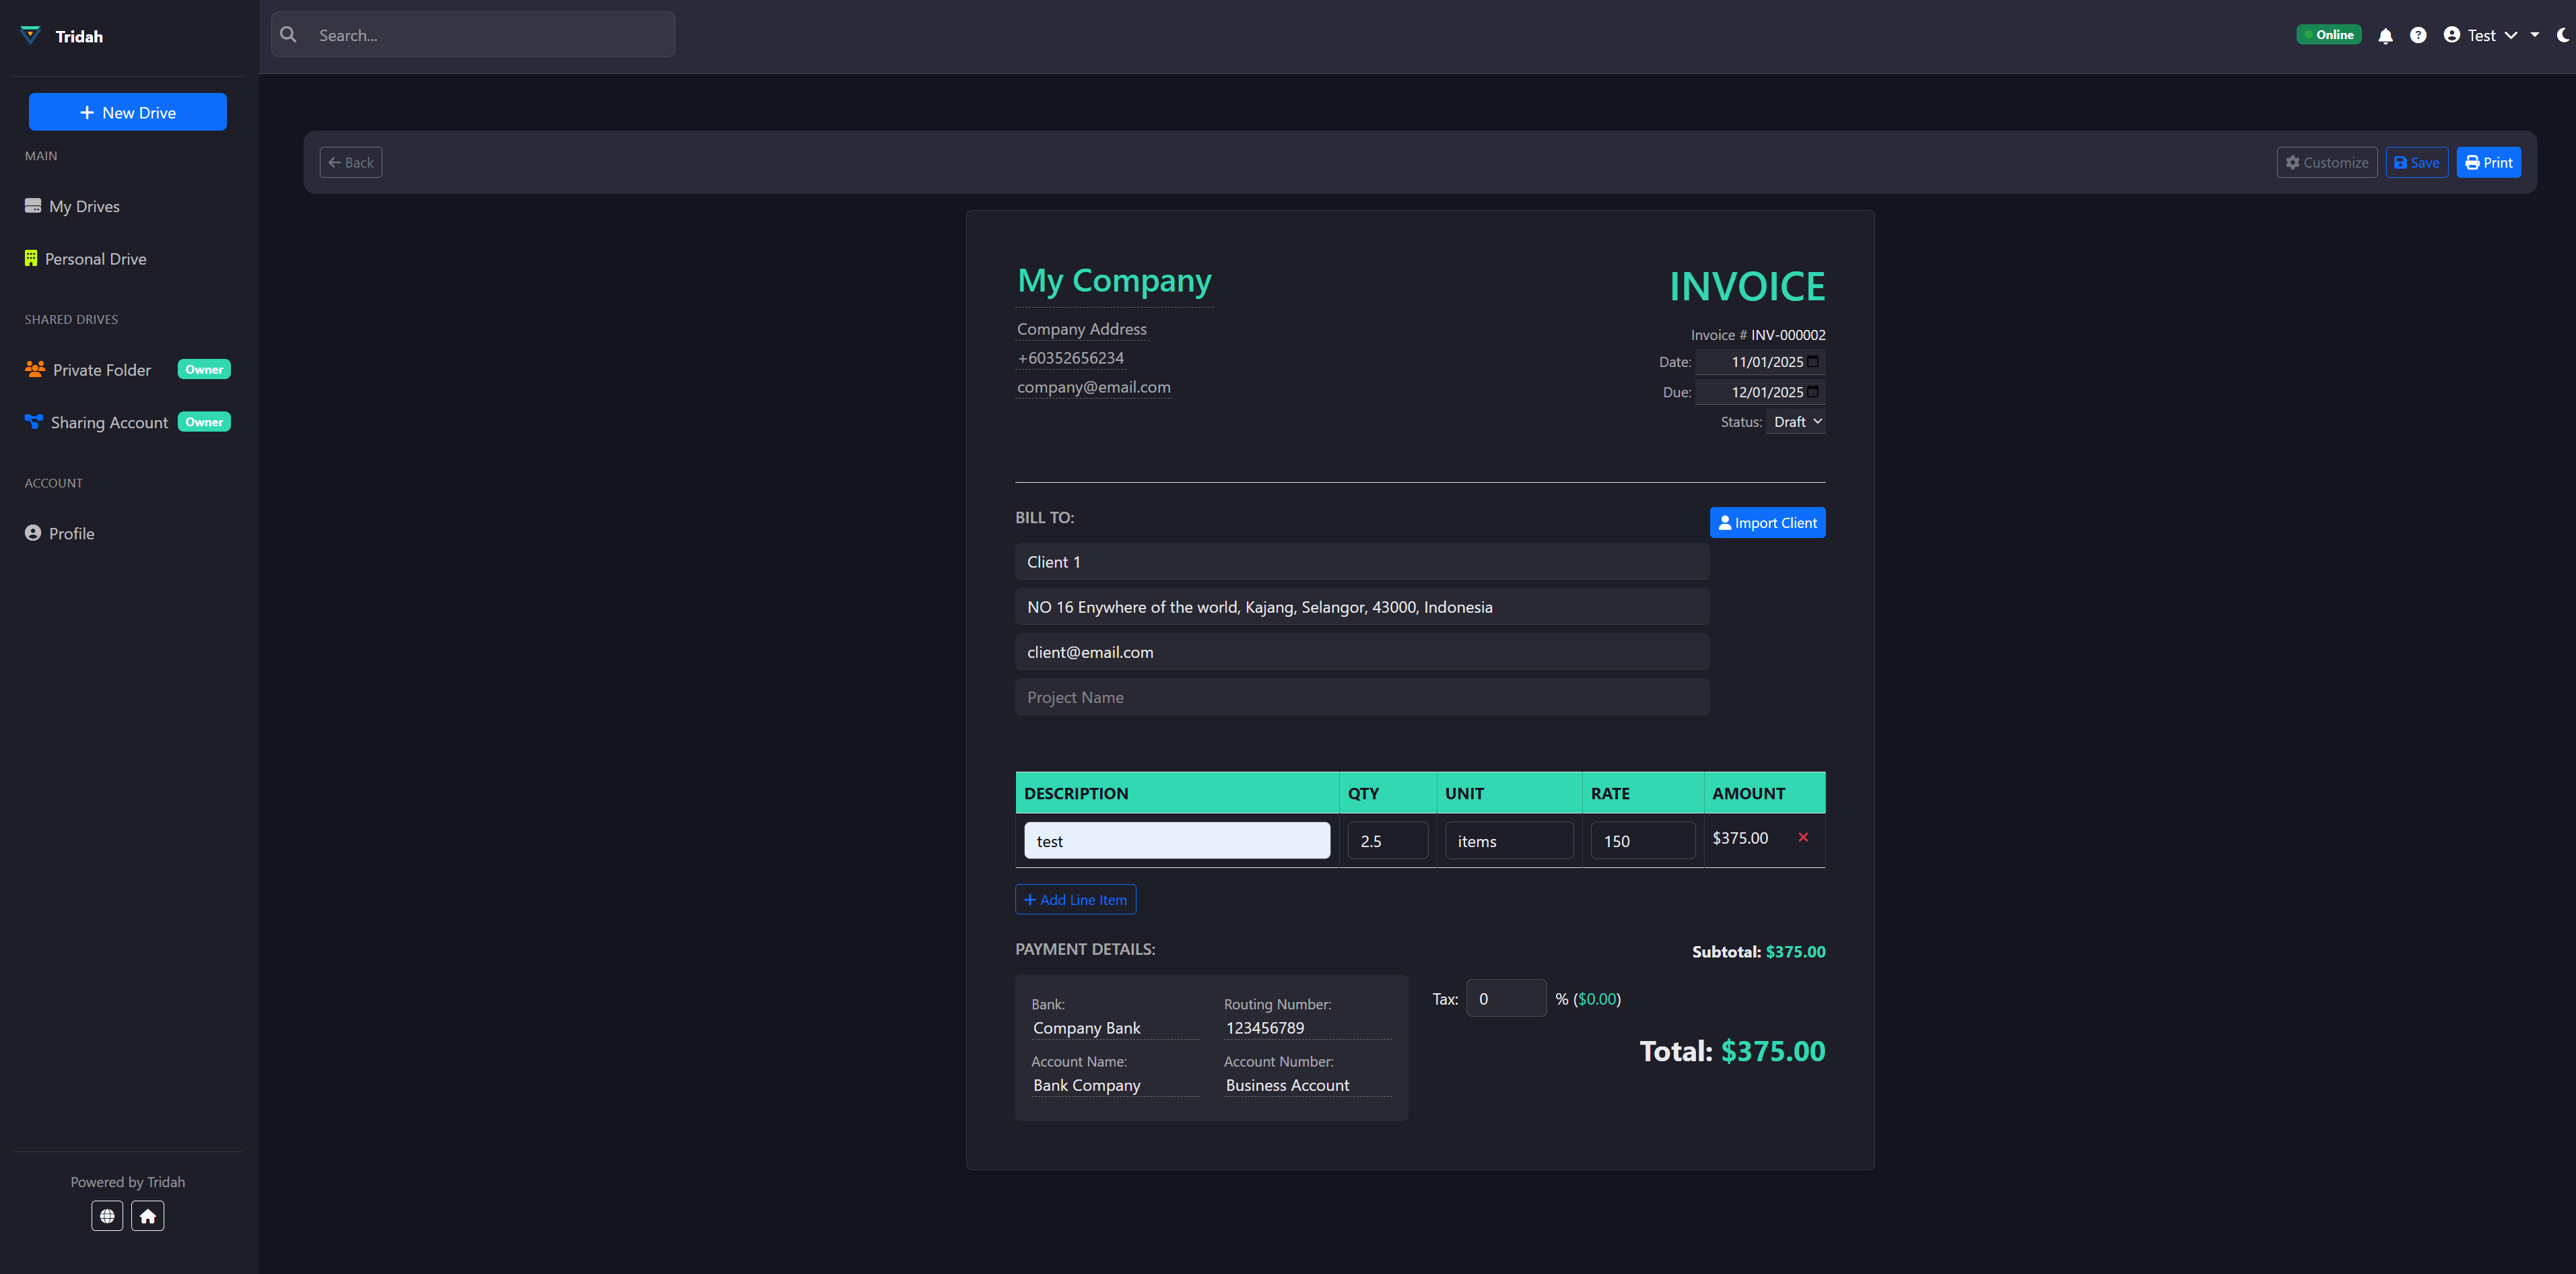This screenshot has height=1274, width=2576.
Task: Click the home icon in the sidebar footer
Action: [147, 1215]
